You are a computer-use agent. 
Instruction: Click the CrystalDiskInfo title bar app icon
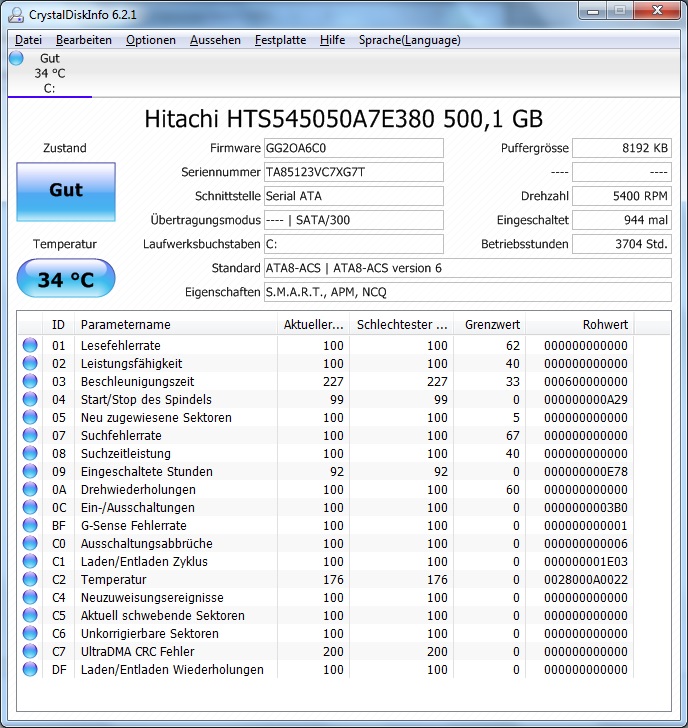tap(16, 15)
